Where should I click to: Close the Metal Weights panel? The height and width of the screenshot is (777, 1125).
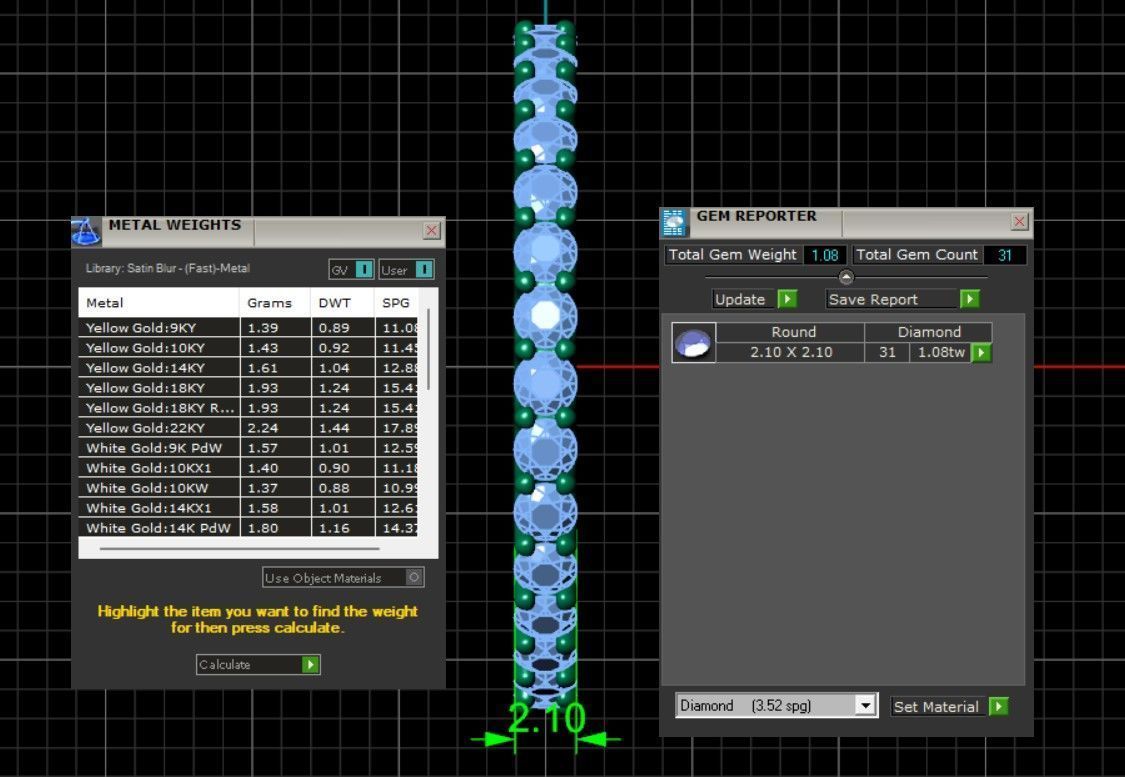pyautogui.click(x=431, y=230)
